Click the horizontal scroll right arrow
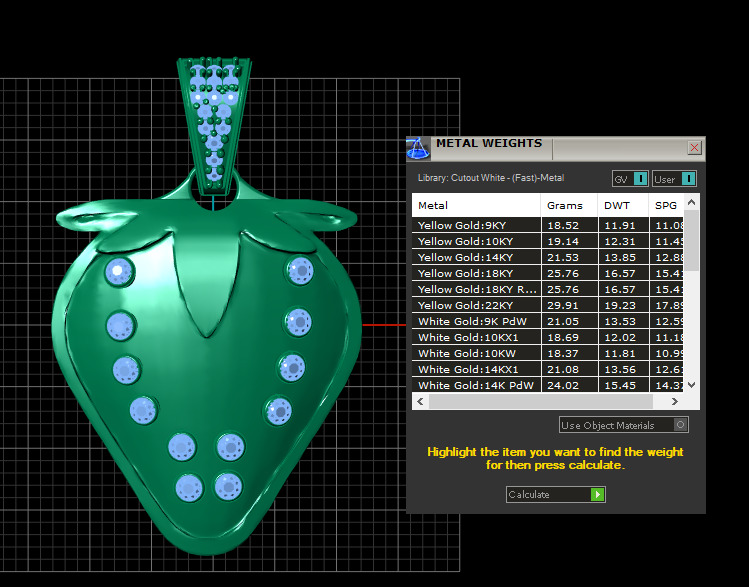This screenshot has height=587, width=749. tap(674, 401)
